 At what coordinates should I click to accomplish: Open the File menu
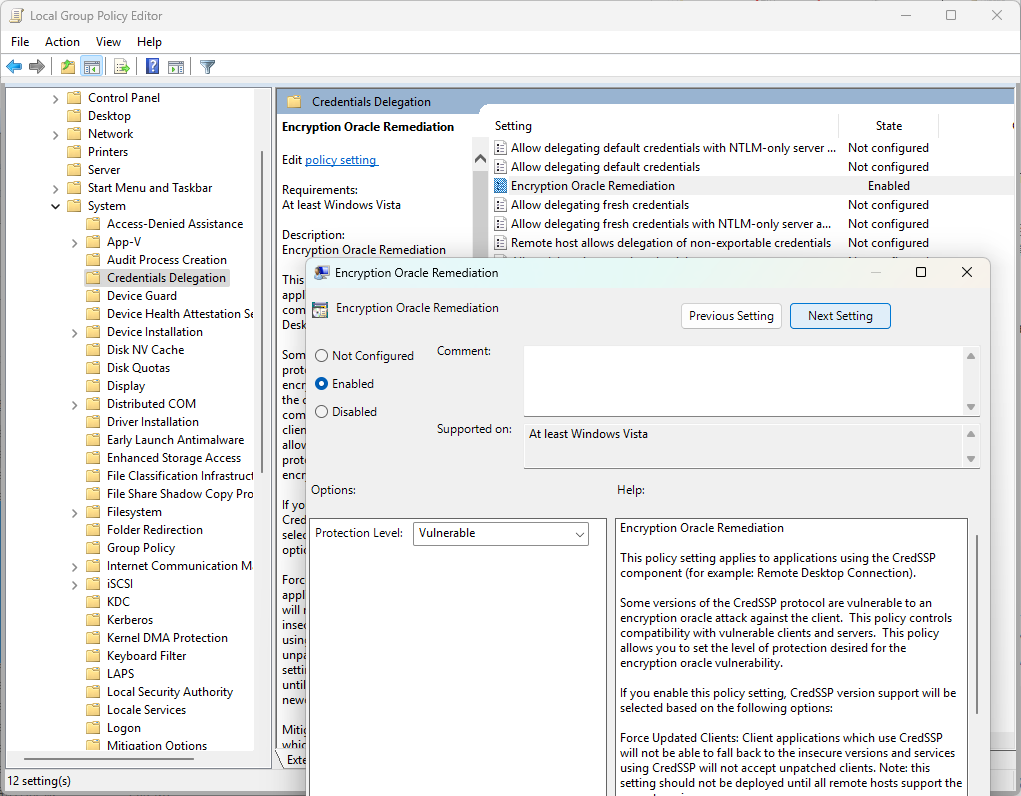tap(20, 42)
